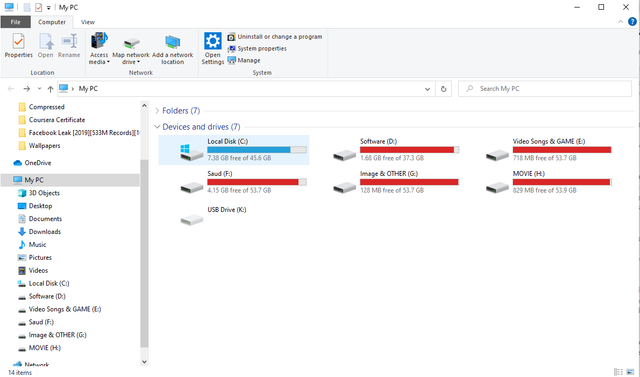Collapse the ribbon with the chevron
The image size is (640, 377).
point(620,22)
